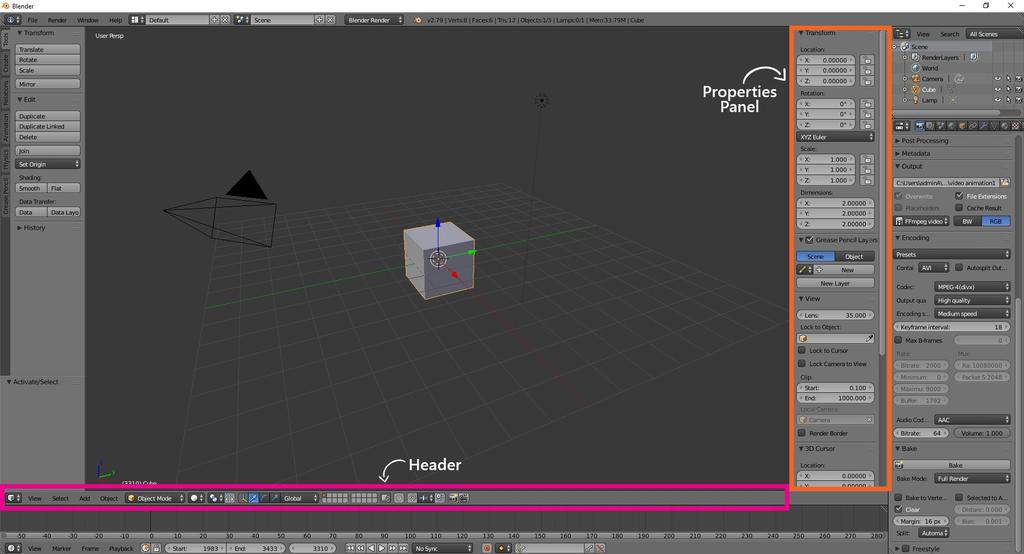
Task: Click the Translate button in tool shelf
Action: [48, 50]
